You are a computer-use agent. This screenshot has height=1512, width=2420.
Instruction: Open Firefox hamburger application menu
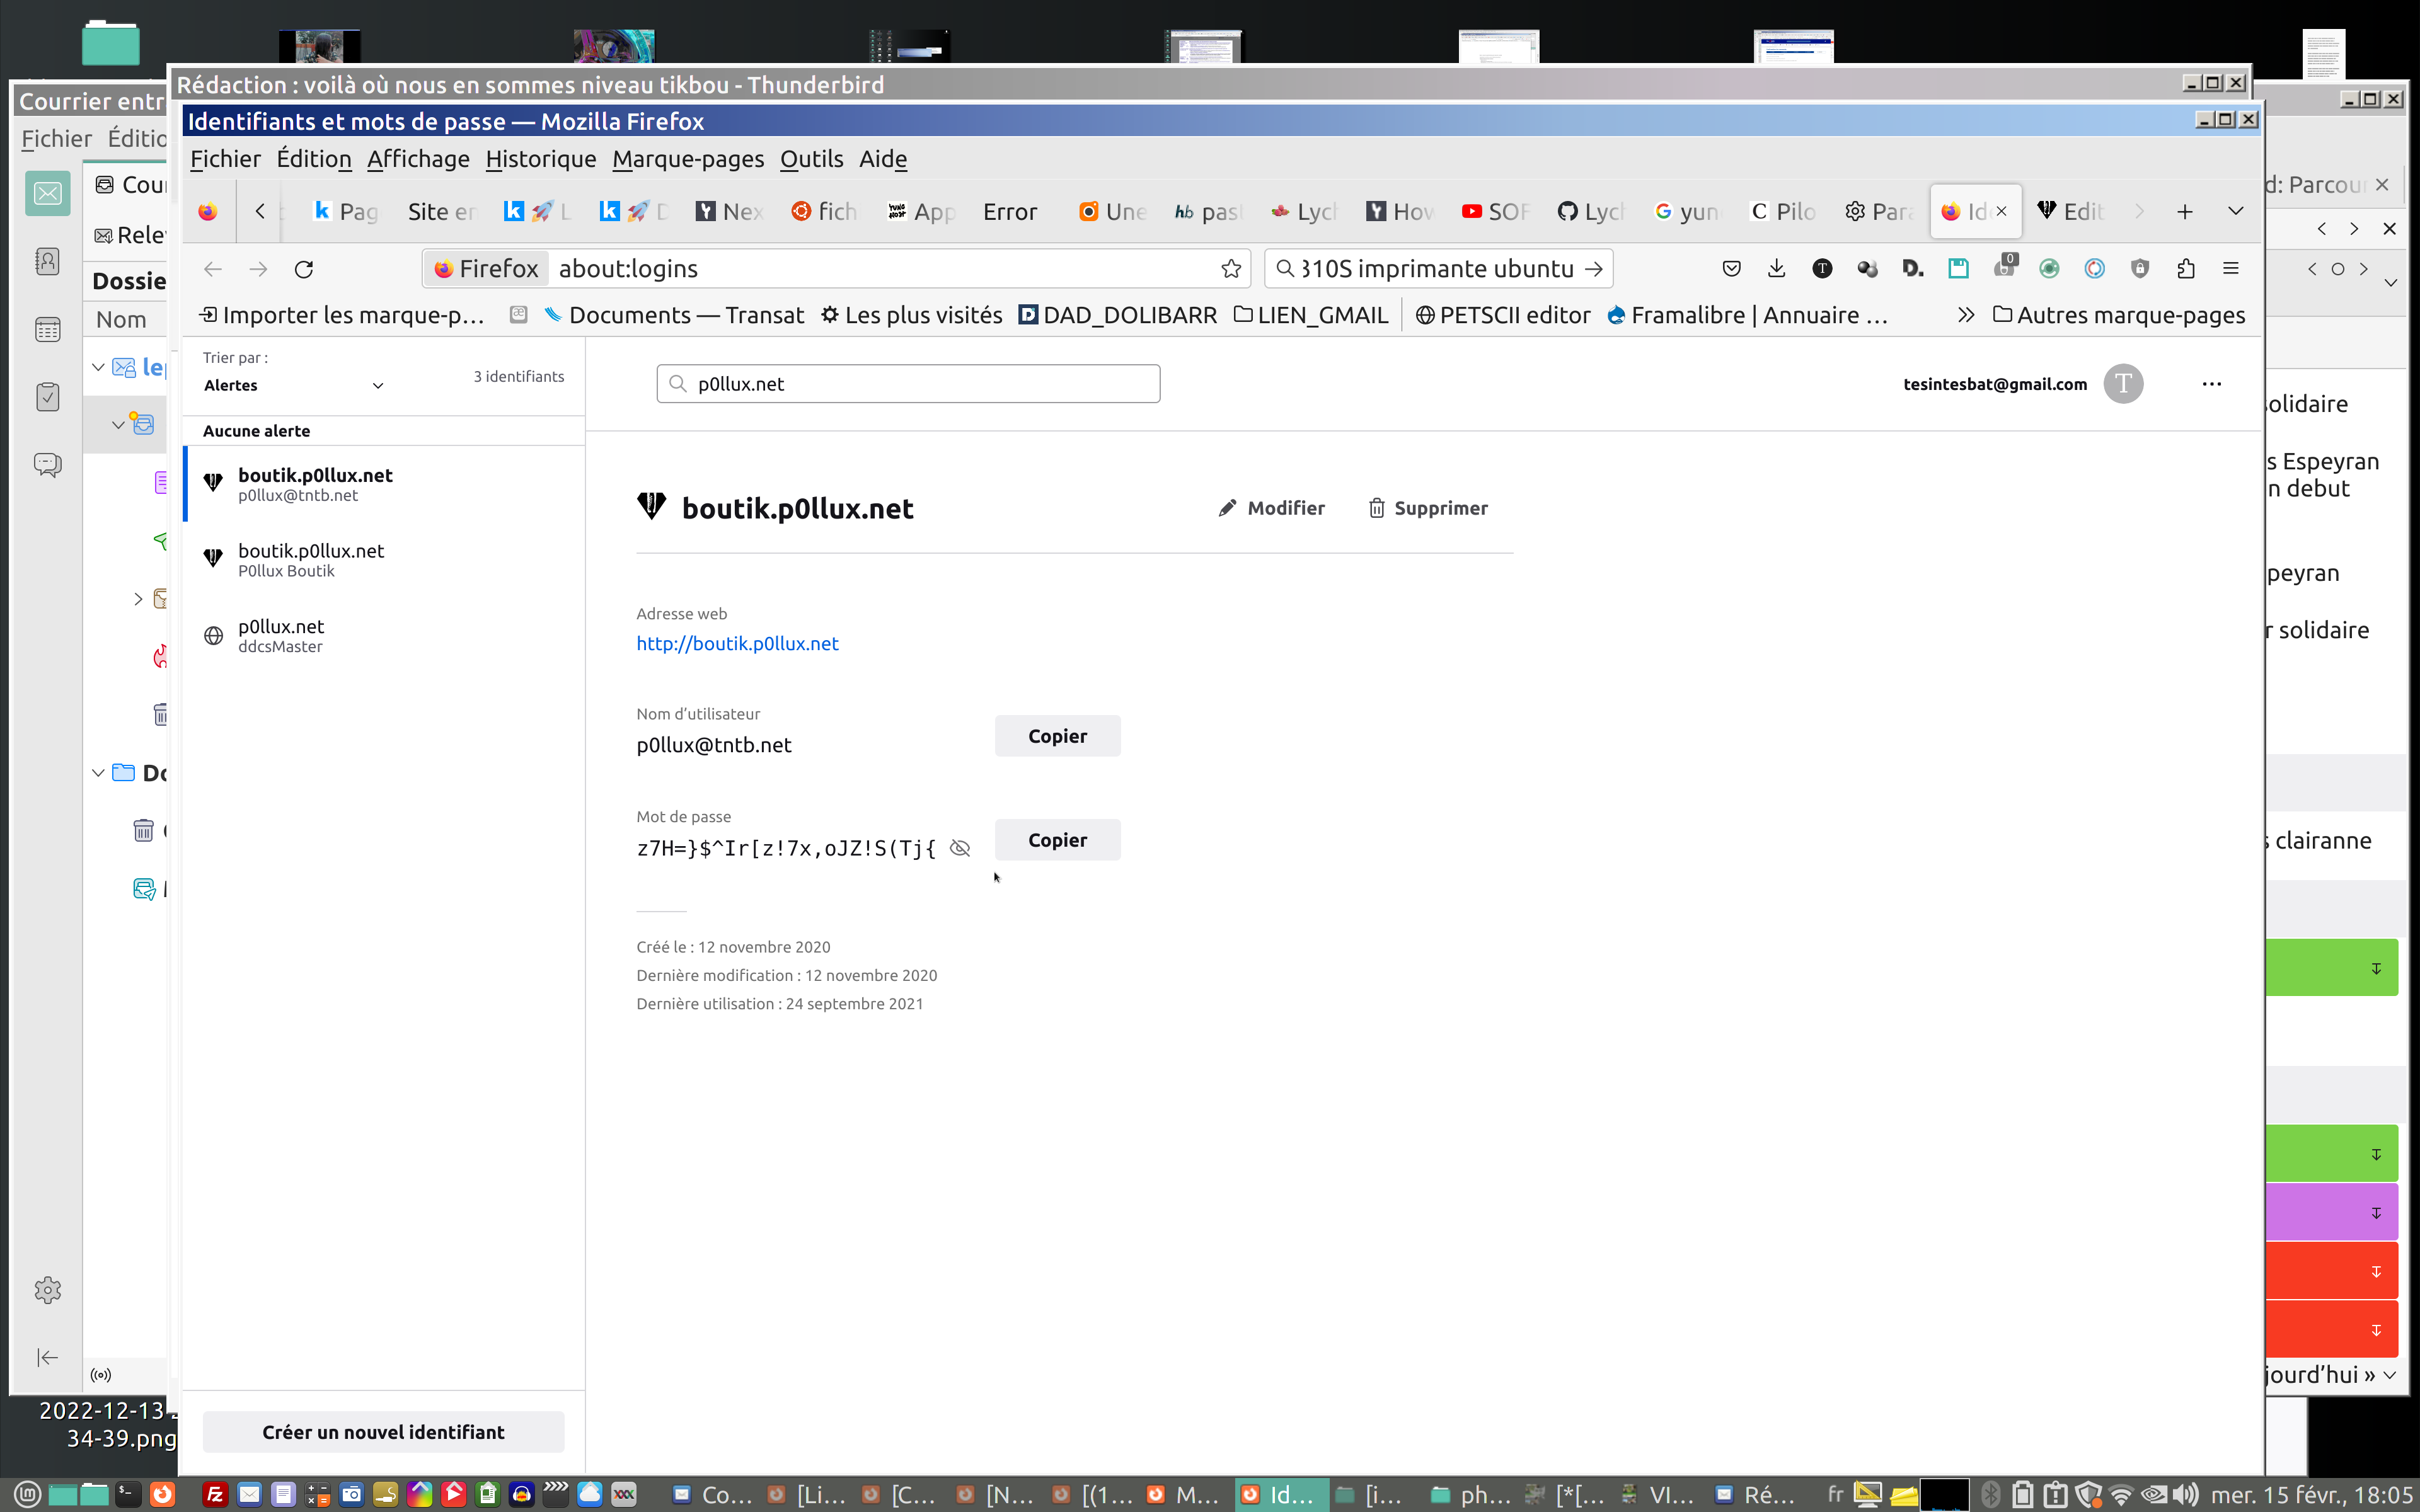pyautogui.click(x=2230, y=268)
